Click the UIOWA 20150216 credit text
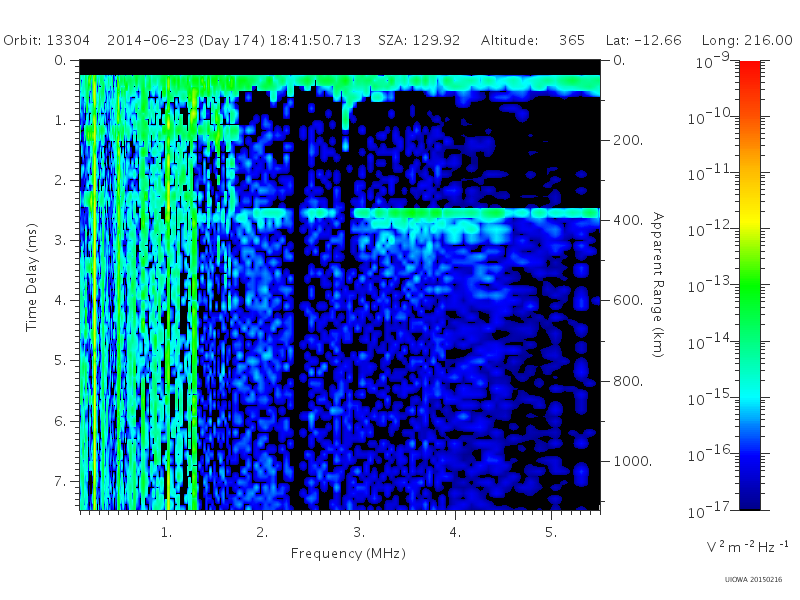 [754, 580]
